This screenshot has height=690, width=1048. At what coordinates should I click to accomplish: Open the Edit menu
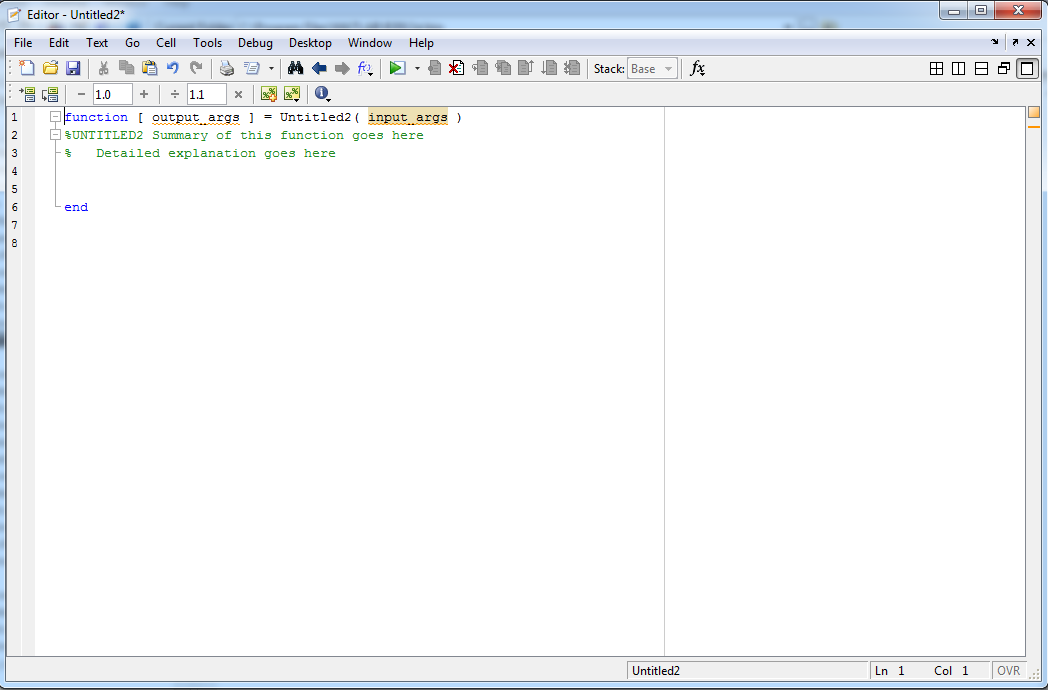pos(59,43)
